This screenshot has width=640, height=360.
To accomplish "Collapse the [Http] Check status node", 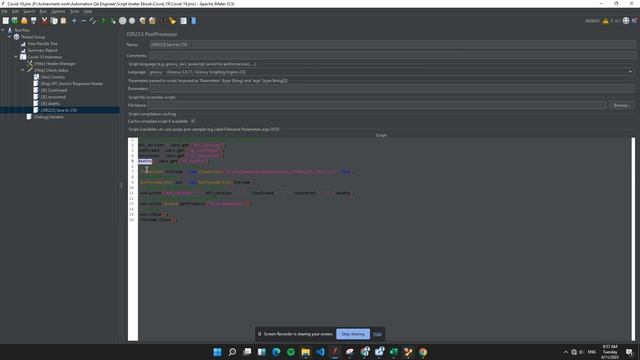I will pos(23,70).
